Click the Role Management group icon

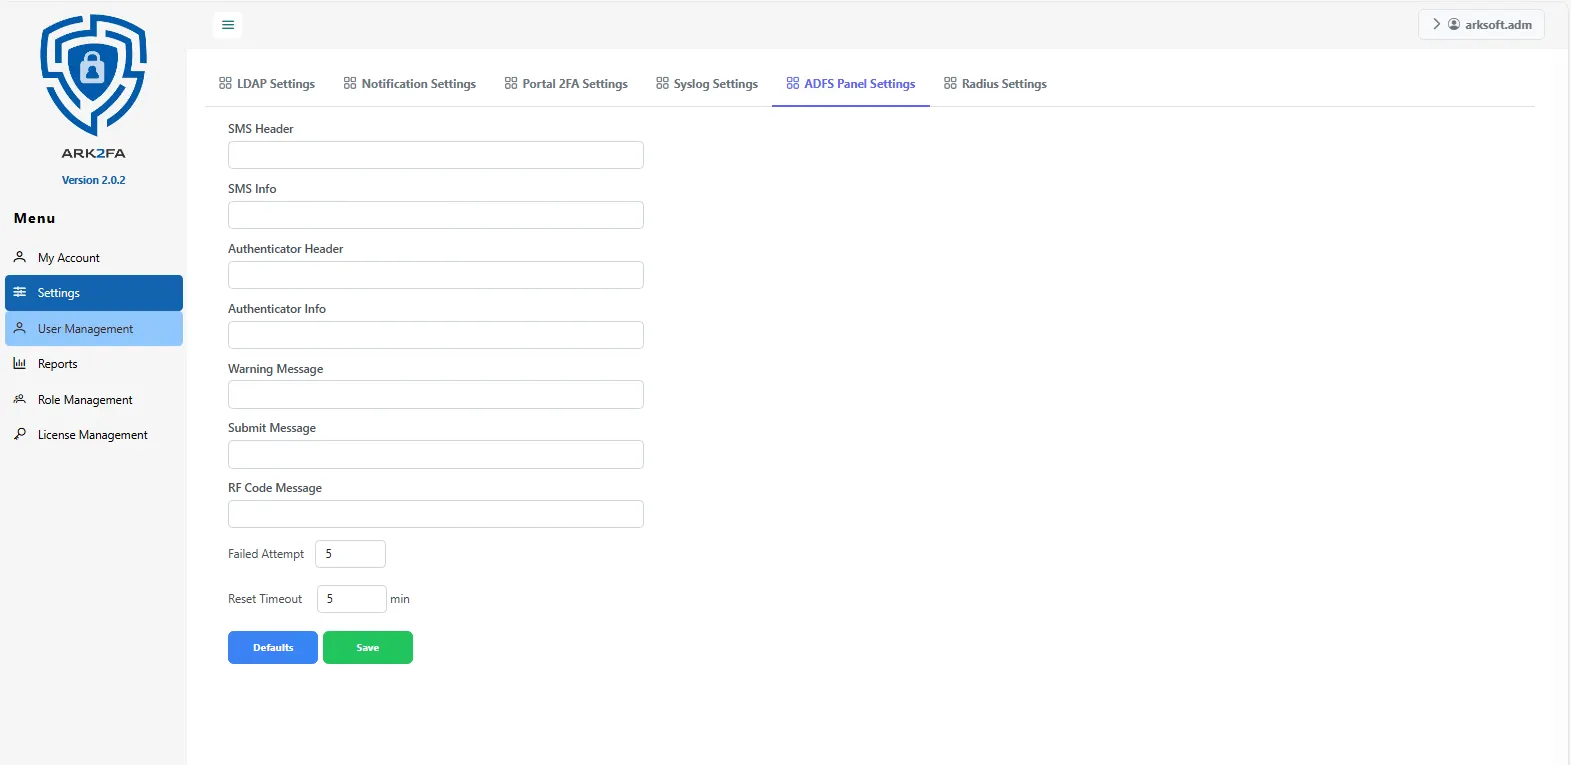(x=20, y=399)
